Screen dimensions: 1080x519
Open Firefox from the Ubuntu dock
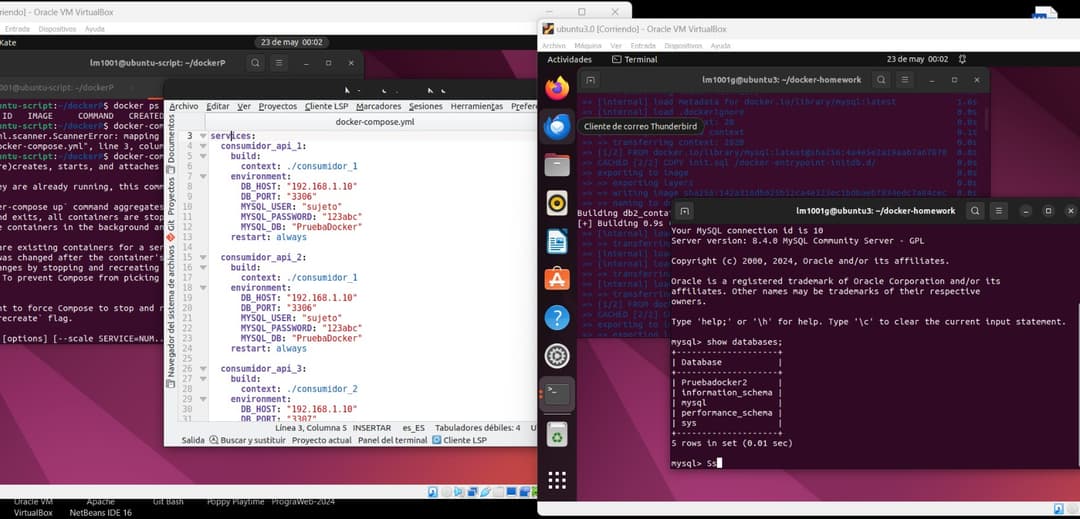[557, 87]
